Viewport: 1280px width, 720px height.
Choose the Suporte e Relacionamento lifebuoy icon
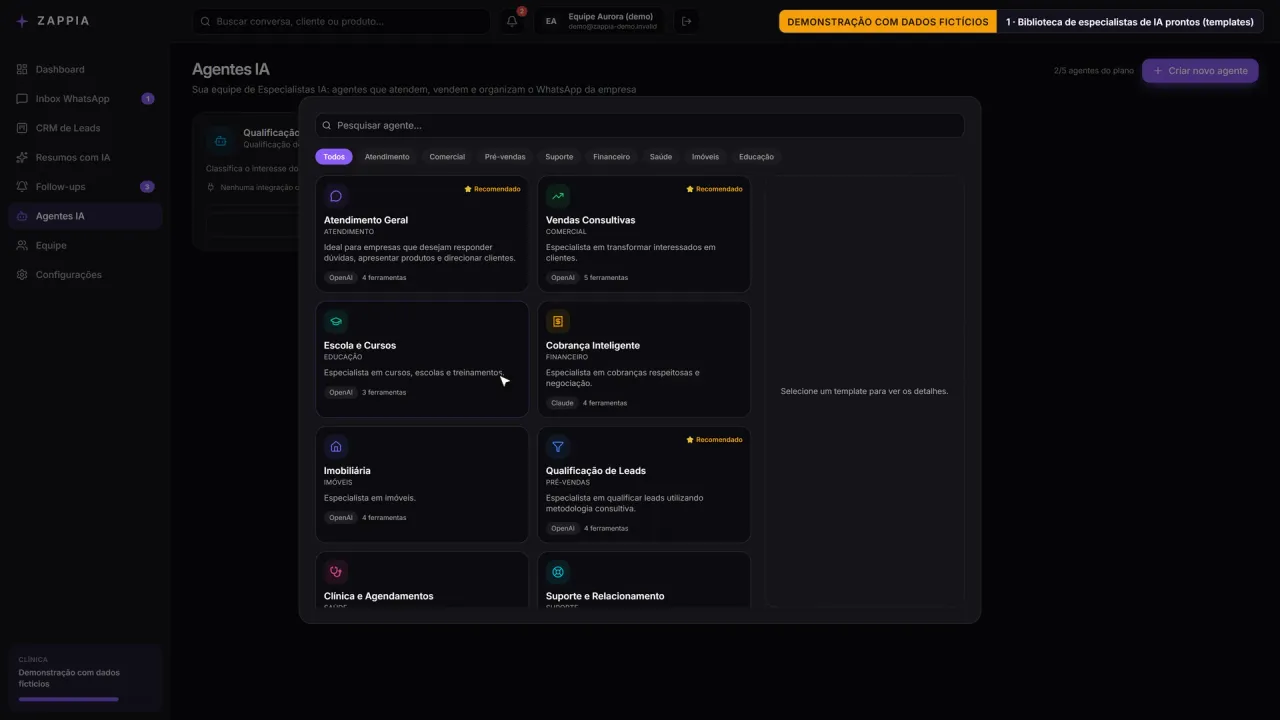pyautogui.click(x=558, y=572)
